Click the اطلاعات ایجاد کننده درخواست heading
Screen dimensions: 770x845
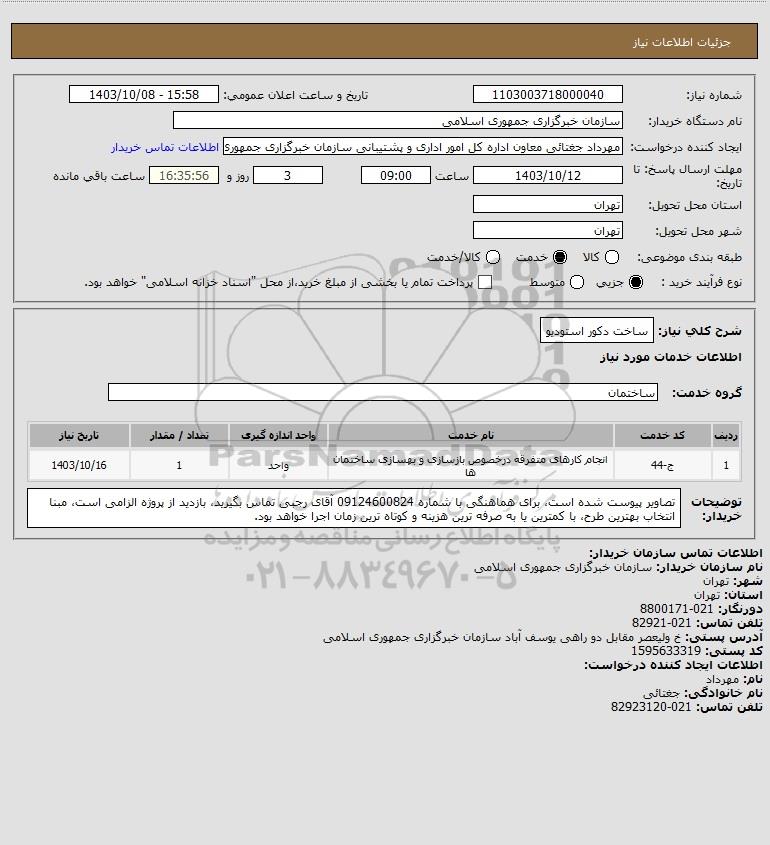pyautogui.click(x=674, y=665)
